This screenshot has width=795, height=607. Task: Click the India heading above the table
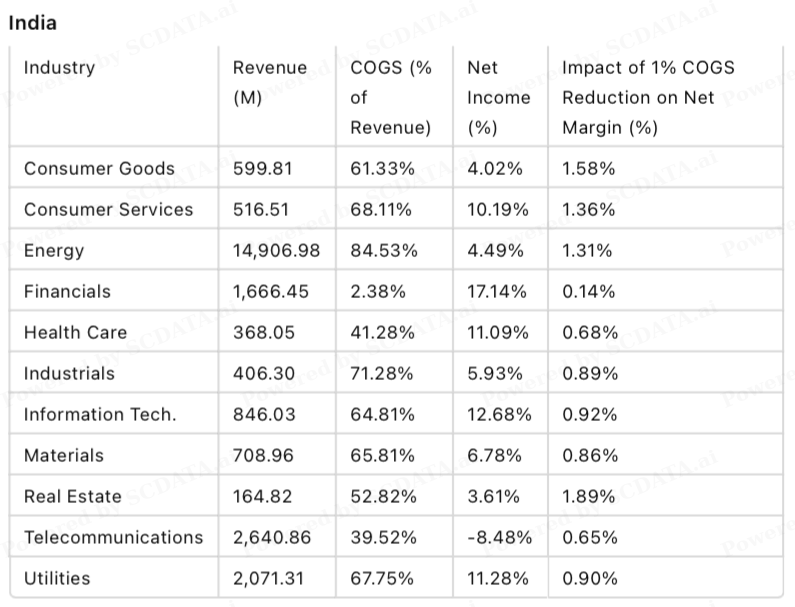[x=33, y=23]
